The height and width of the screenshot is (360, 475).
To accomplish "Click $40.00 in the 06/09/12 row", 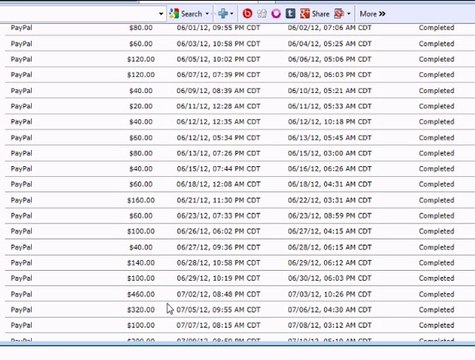I will (x=141, y=91).
